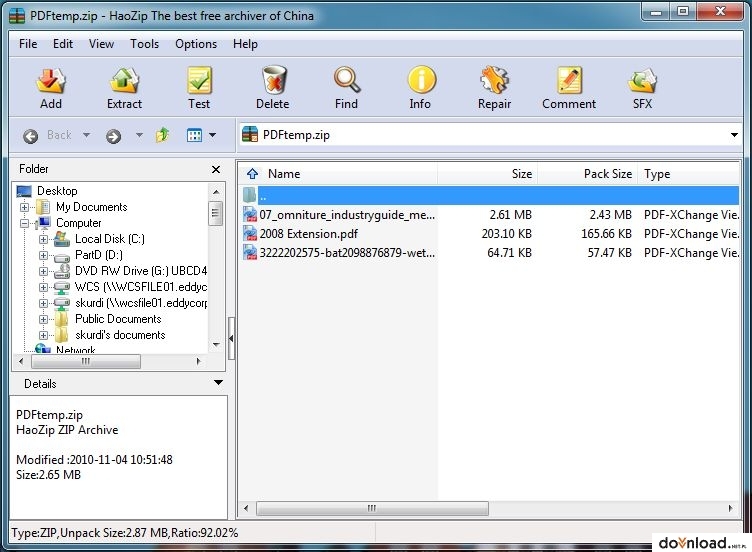Click file list scroll right arrow

[730, 508]
